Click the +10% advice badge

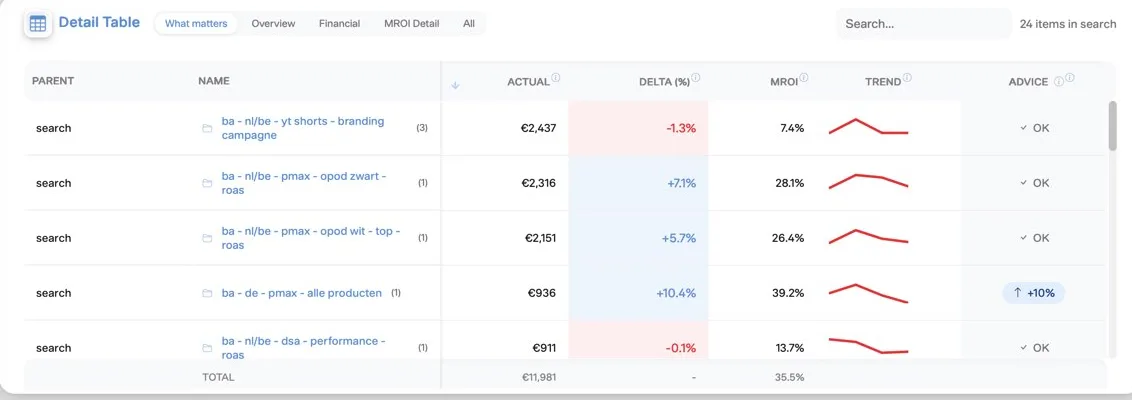click(1033, 293)
